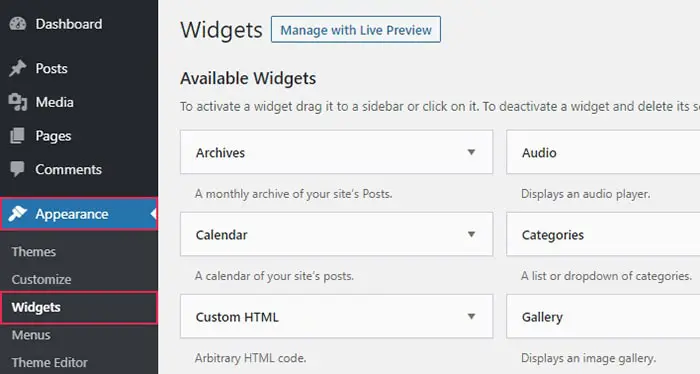Click Manage with Live Preview button

[356, 30]
